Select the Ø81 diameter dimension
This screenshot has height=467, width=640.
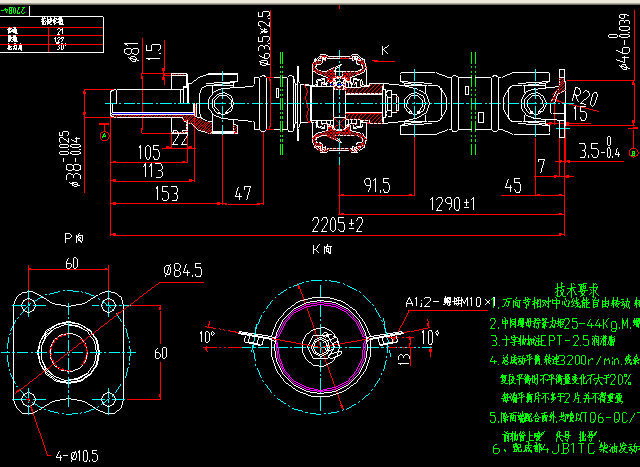tap(130, 49)
